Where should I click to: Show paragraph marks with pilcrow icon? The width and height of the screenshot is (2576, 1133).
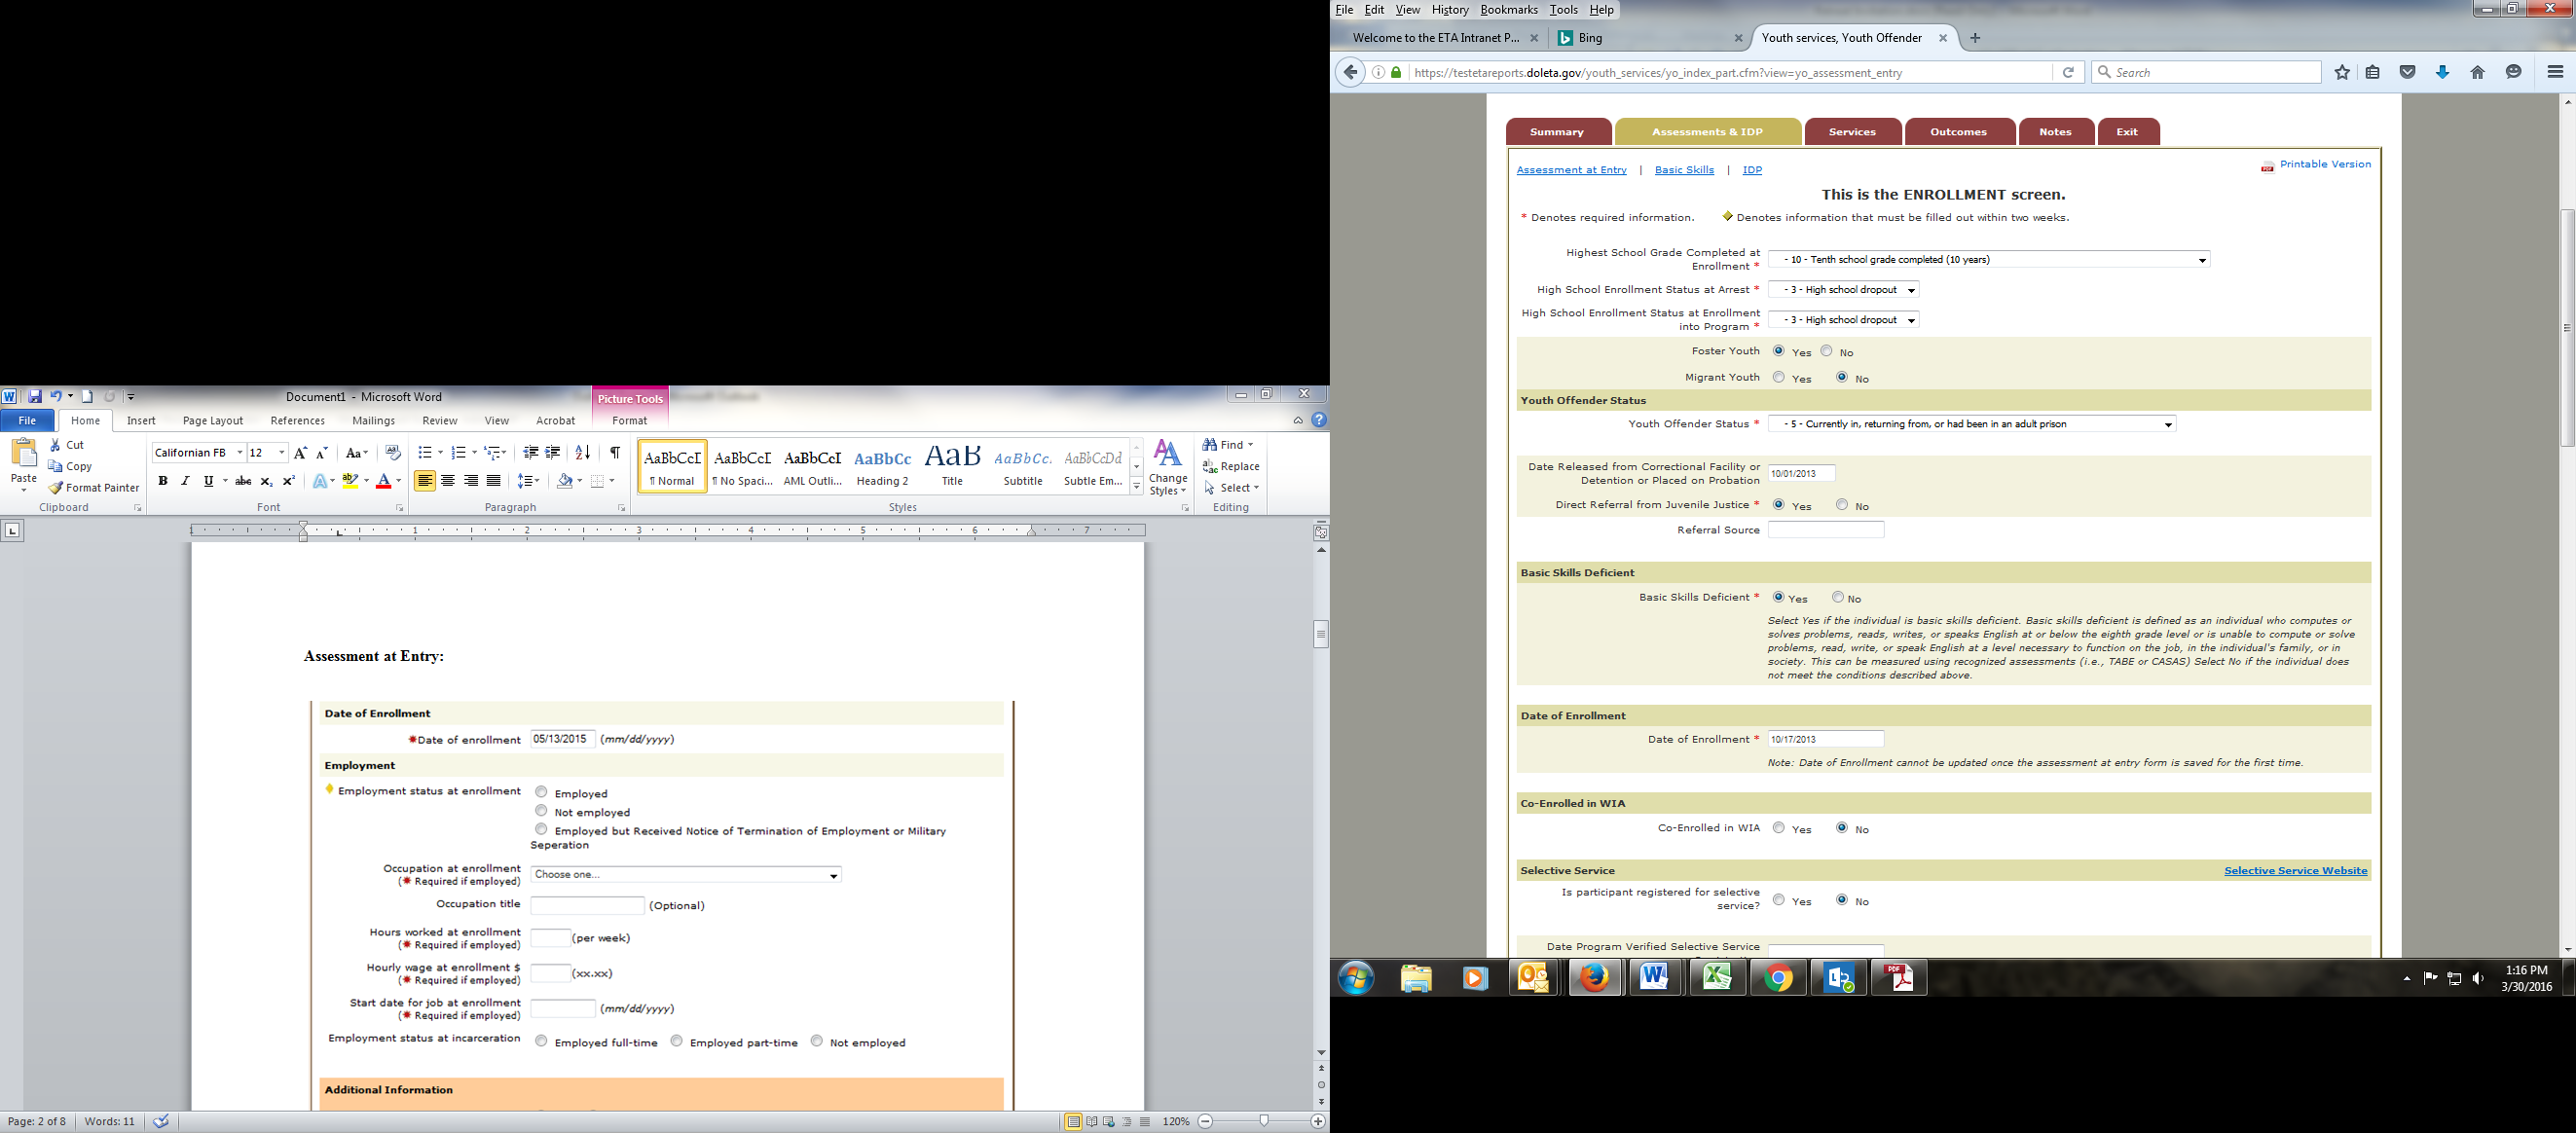coord(615,453)
